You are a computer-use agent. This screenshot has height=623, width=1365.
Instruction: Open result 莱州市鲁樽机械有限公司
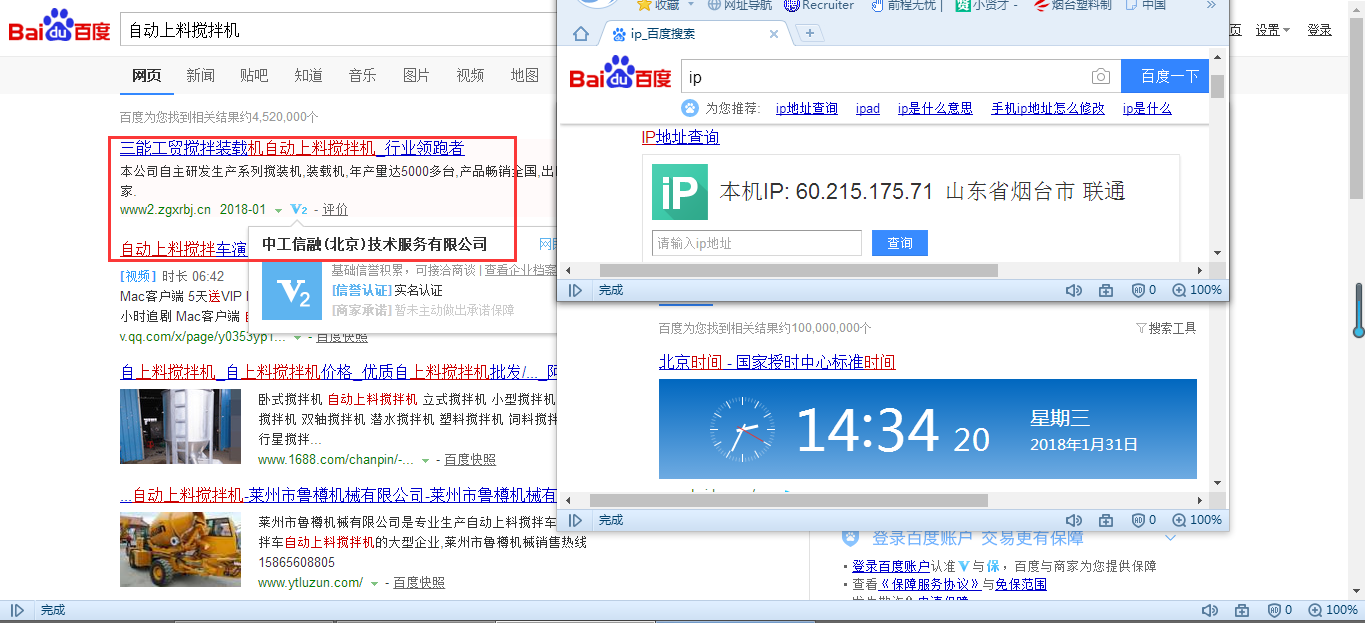[338, 495]
